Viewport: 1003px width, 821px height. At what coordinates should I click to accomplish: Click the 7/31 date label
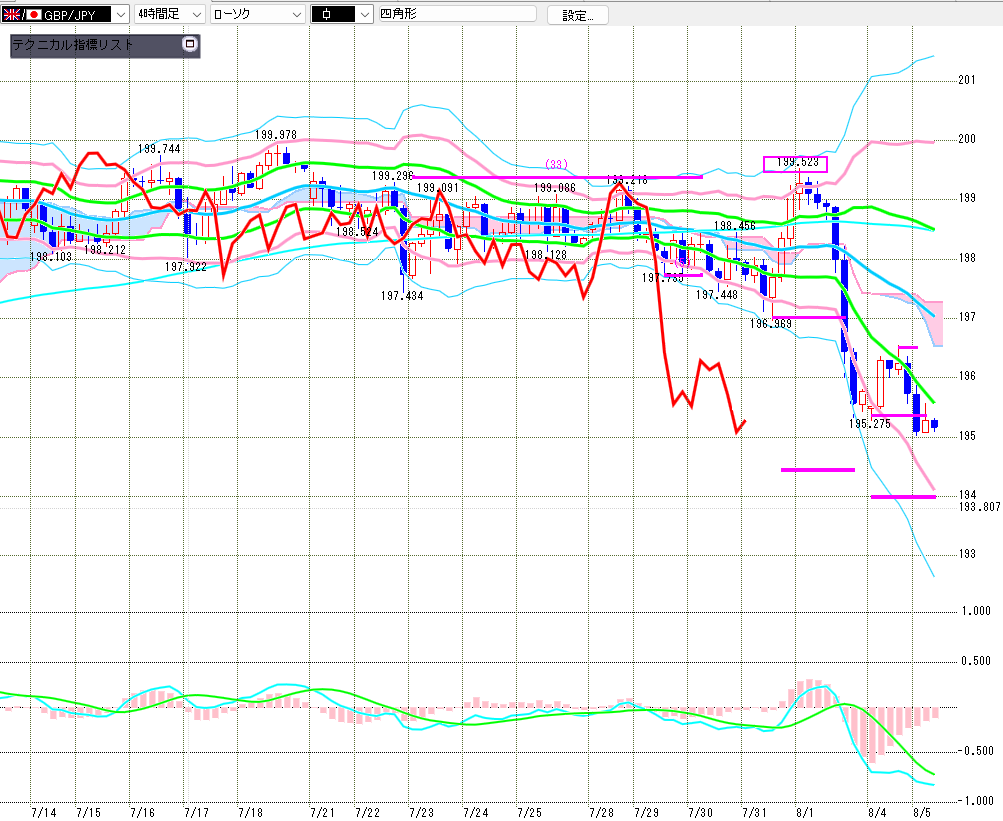coord(754,813)
